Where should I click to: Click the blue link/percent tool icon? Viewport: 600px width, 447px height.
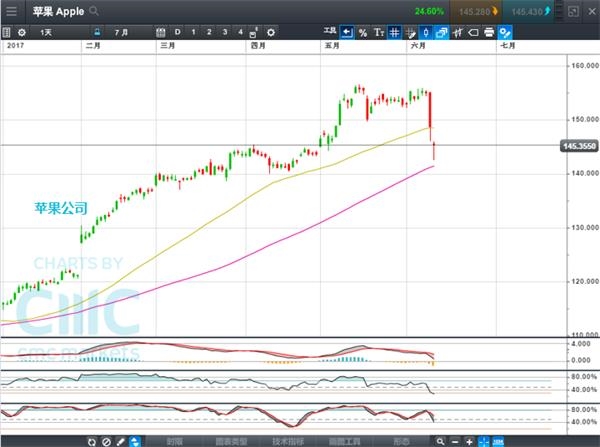(505, 33)
